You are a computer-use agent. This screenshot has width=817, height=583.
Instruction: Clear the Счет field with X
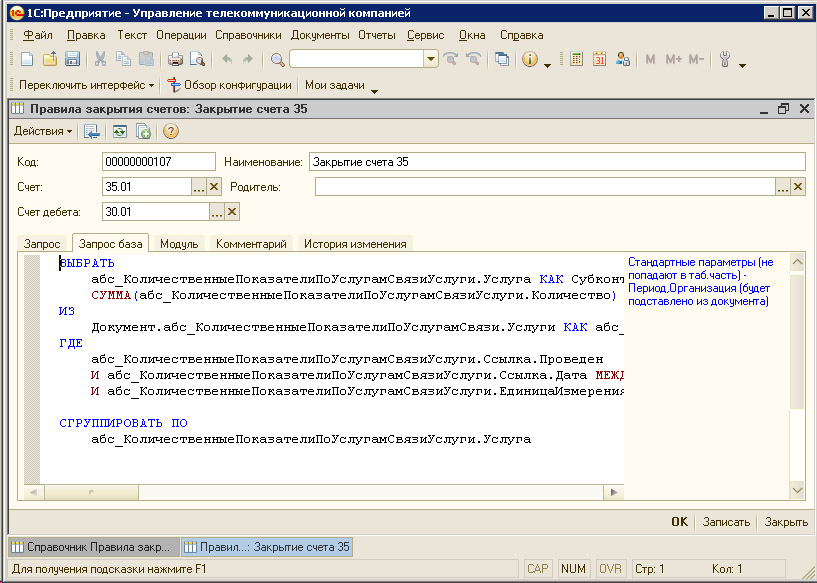pos(214,187)
